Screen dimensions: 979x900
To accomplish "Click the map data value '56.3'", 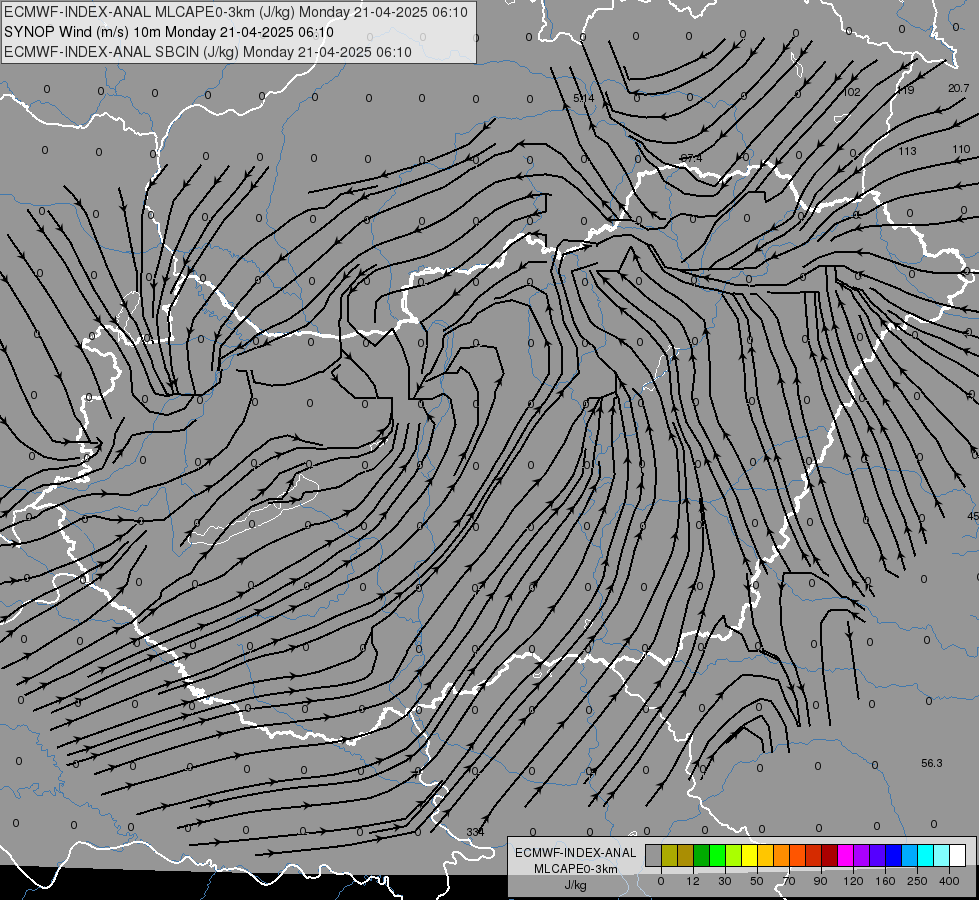I will tap(932, 763).
